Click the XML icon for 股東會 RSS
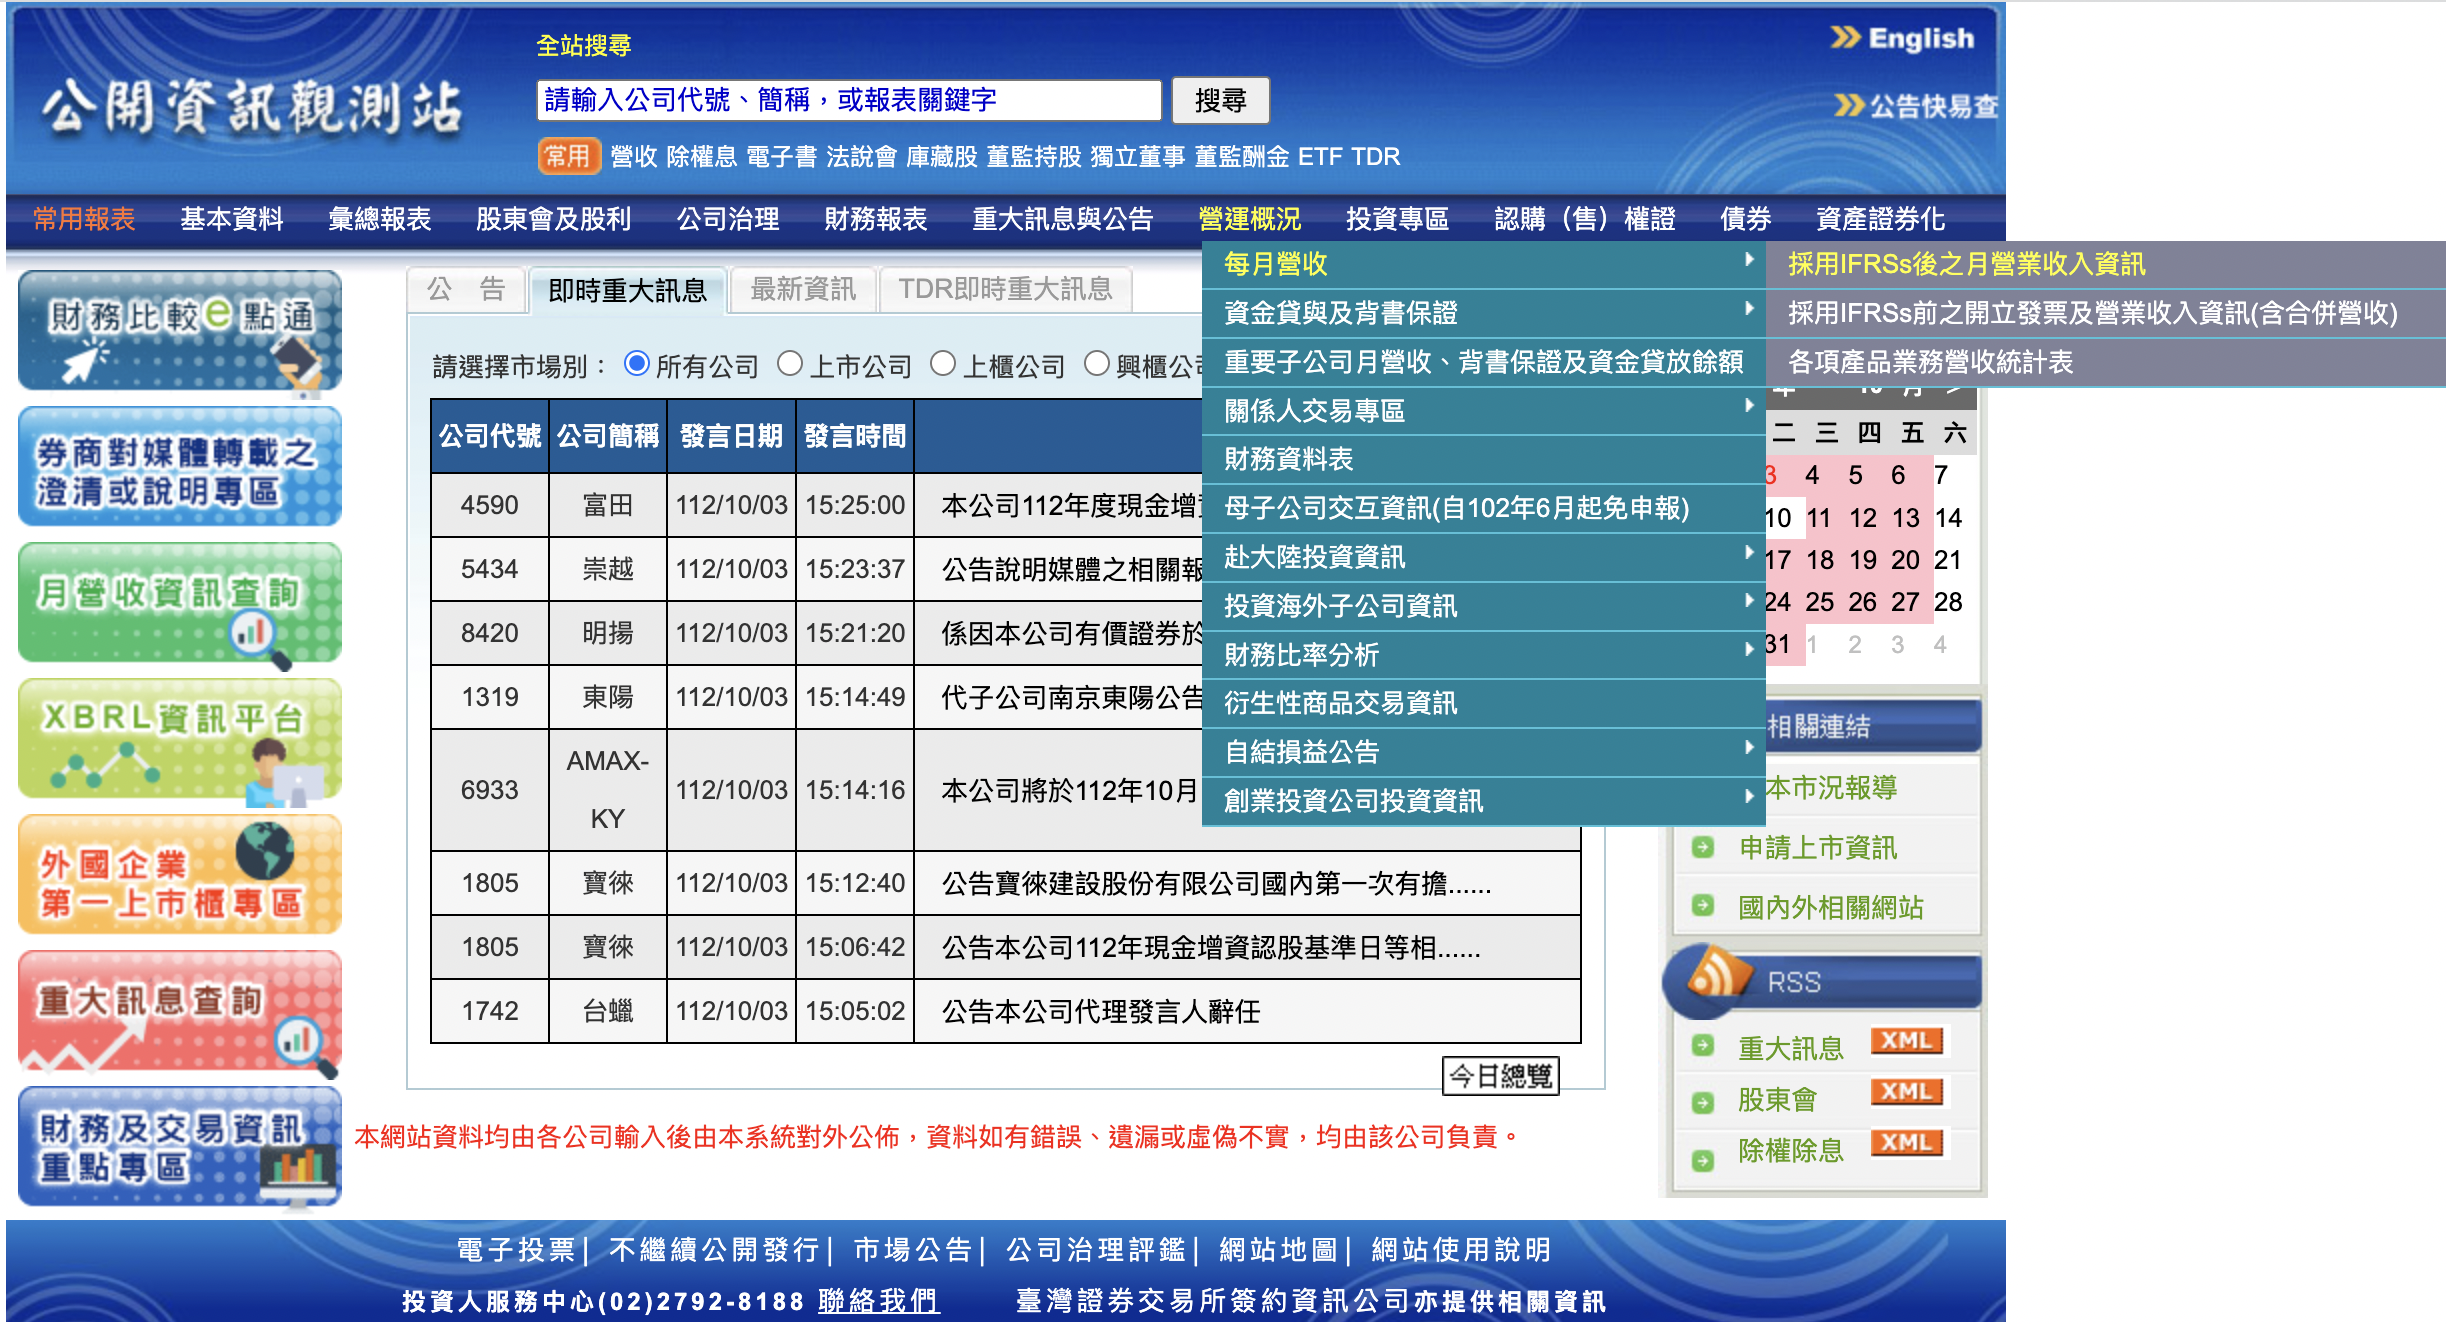 coord(1906,1092)
